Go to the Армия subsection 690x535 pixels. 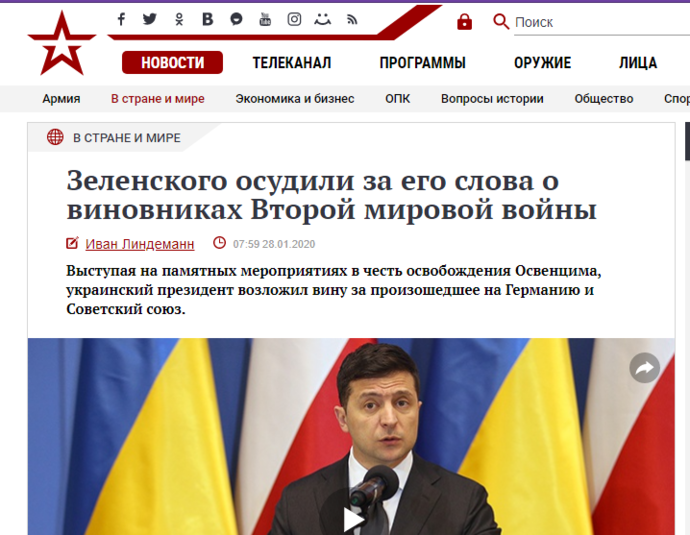(61, 99)
